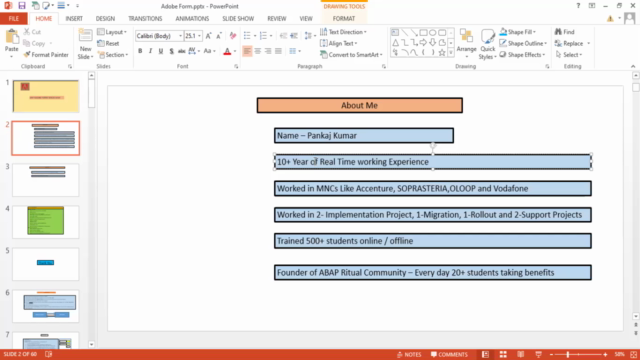Increase font size with the A up icon
This screenshot has width=640, height=360.
pos(209,36)
